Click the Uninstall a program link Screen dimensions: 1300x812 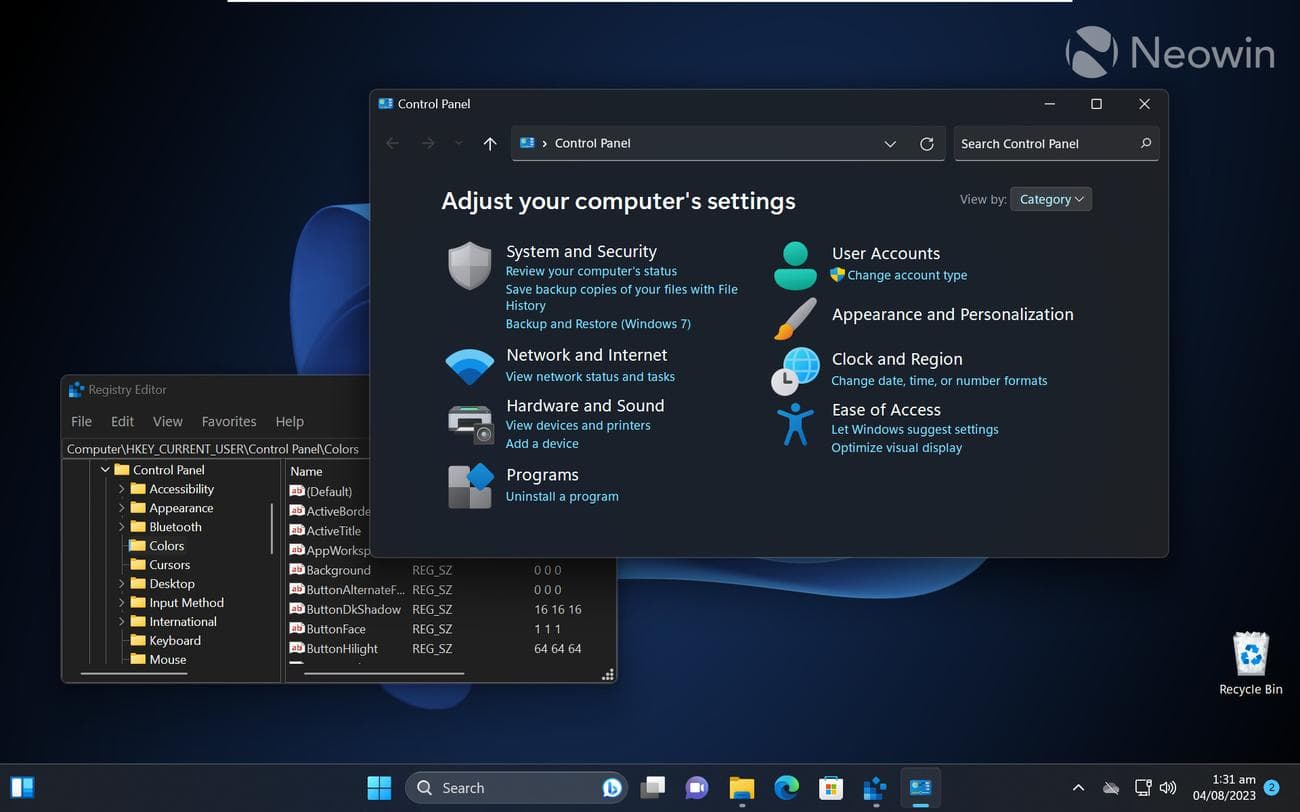562,497
